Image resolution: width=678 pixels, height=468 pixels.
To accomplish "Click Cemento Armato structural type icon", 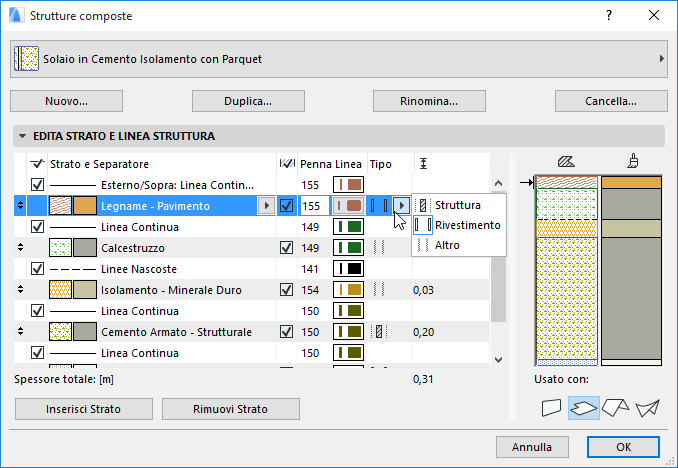I will tap(379, 332).
